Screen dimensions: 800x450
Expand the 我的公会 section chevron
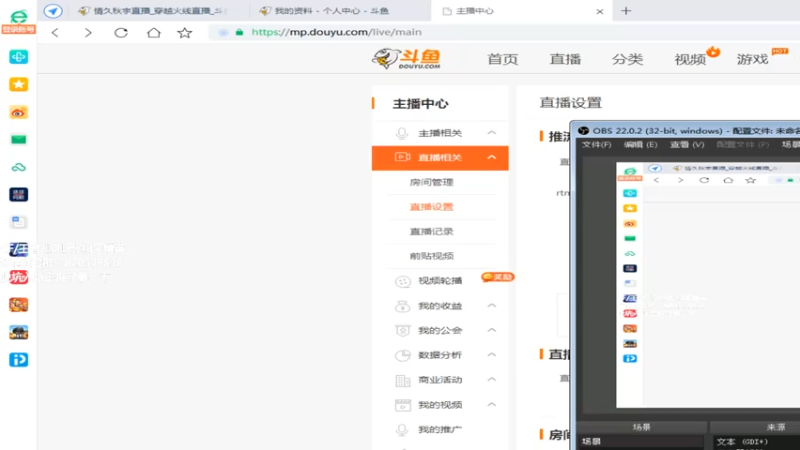[x=491, y=330]
